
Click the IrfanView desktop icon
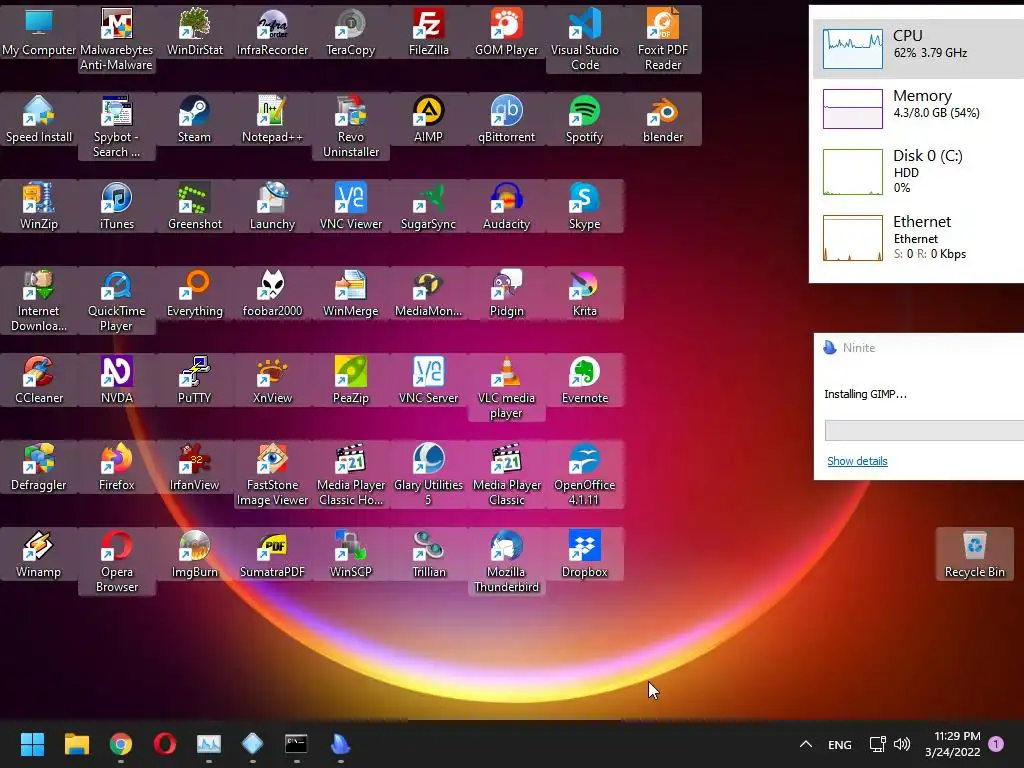pos(195,466)
